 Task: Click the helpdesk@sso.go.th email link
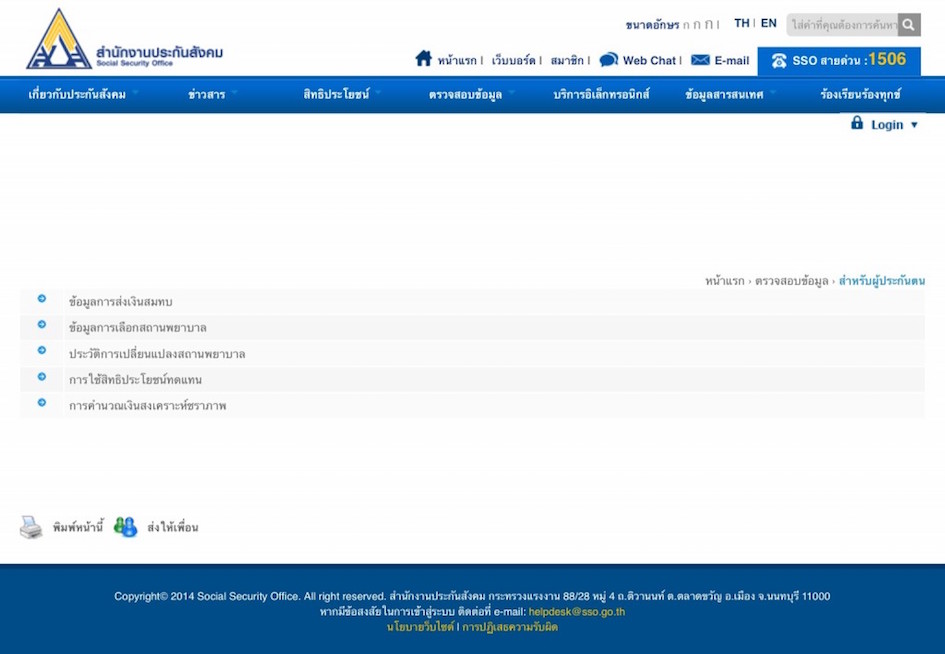click(x=577, y=612)
